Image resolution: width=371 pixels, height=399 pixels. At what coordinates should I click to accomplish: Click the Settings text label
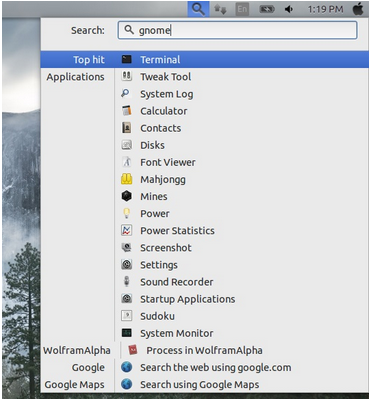[x=159, y=265]
